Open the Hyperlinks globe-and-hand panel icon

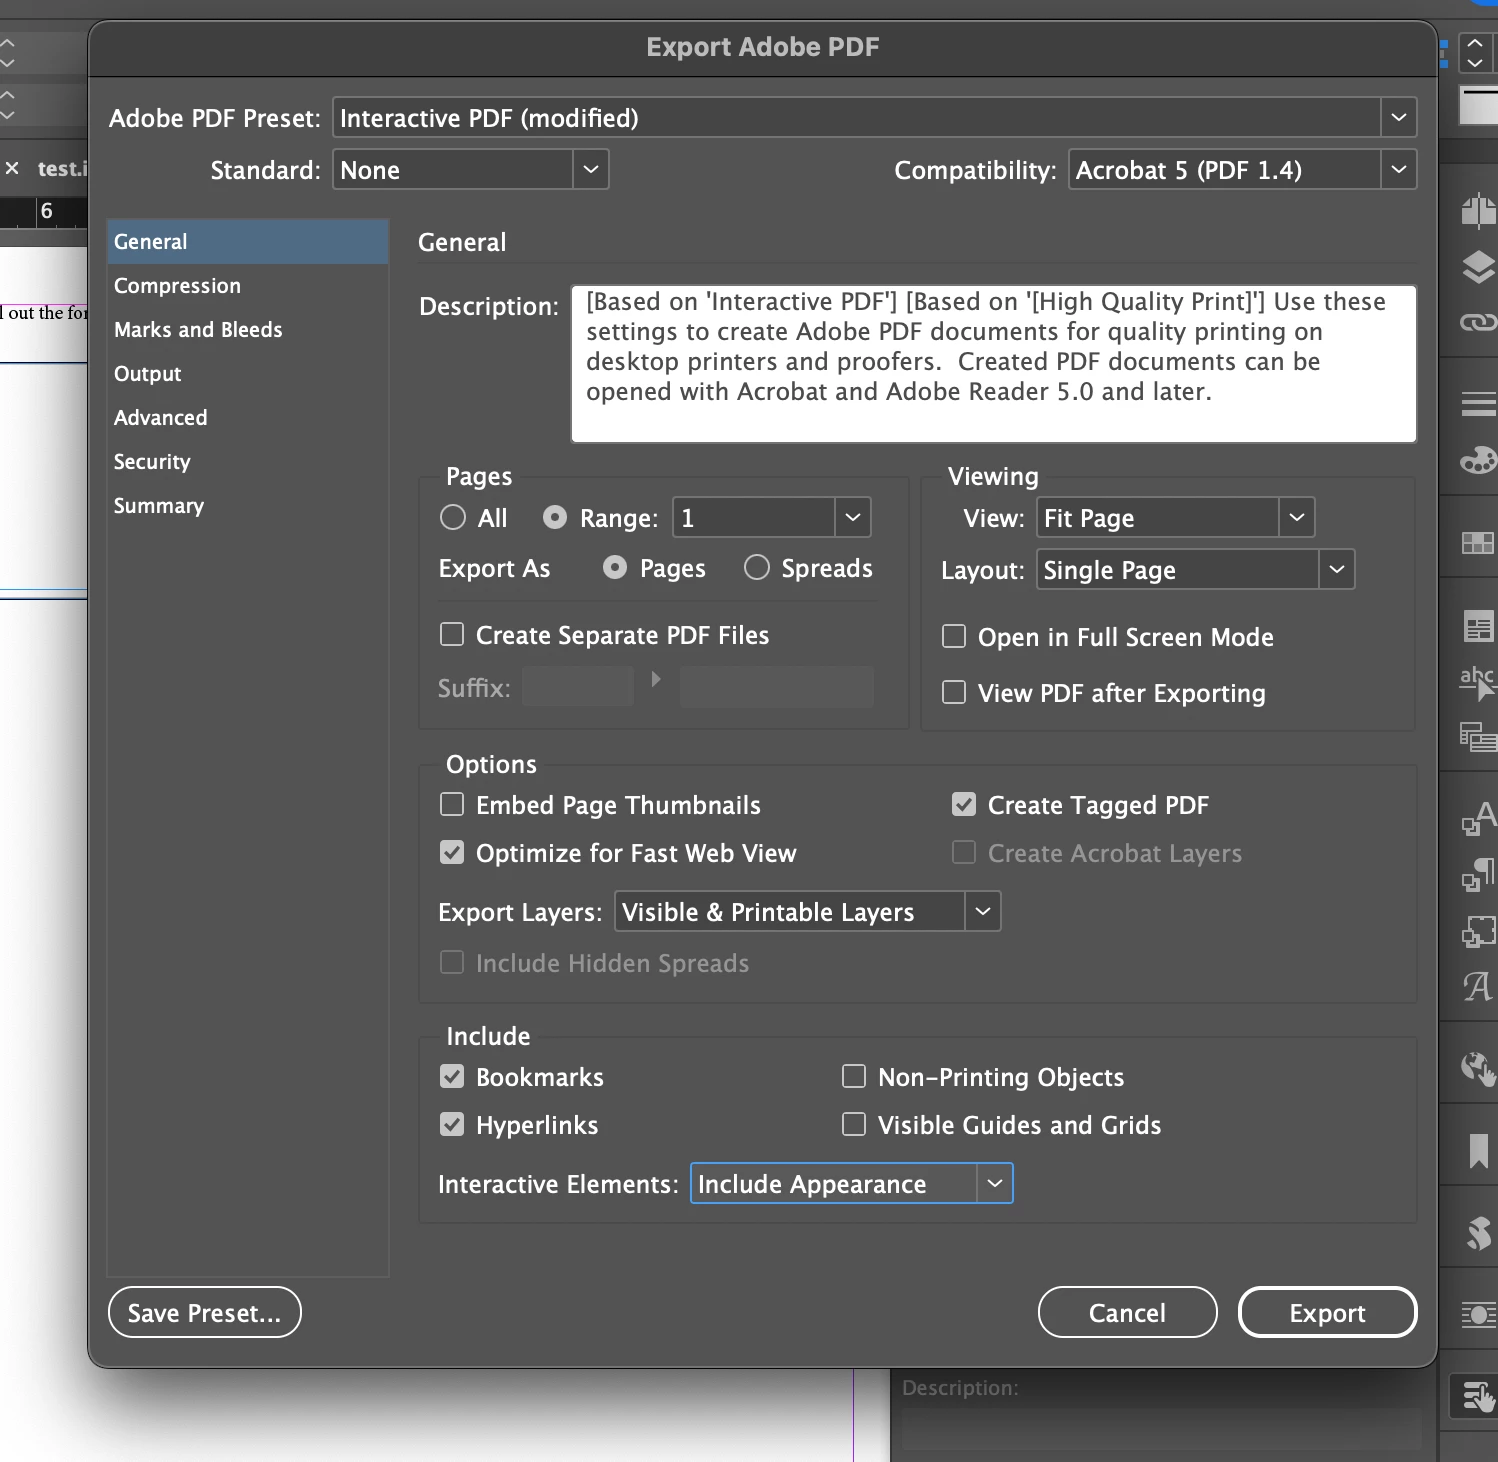coord(1478,1068)
